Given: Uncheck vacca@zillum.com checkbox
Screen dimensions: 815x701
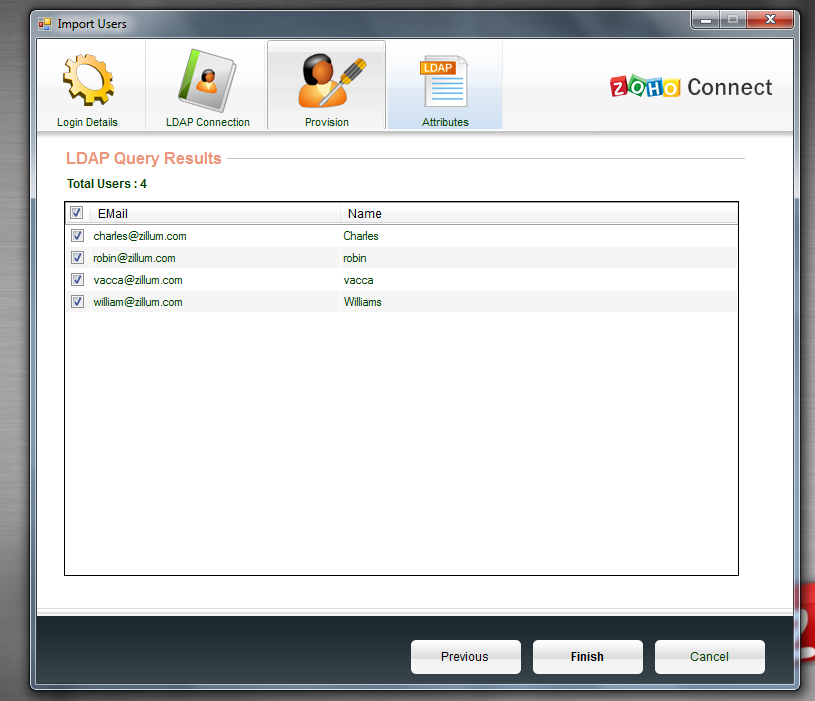Looking at the screenshot, I should tap(77, 280).
